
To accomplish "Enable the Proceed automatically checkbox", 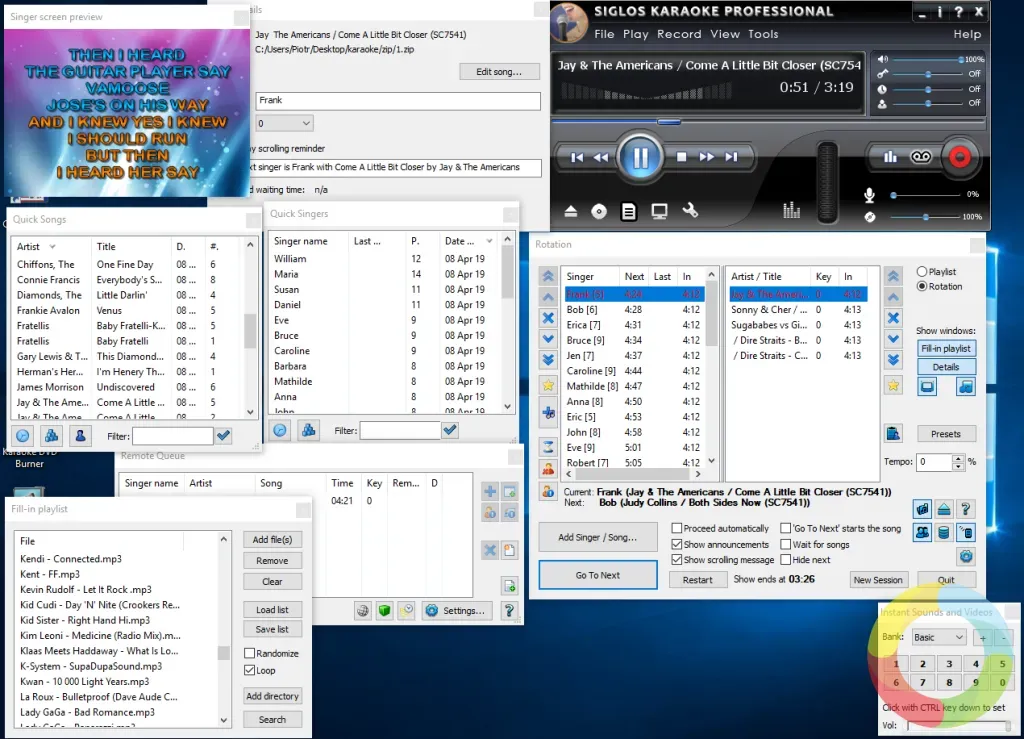I will [x=677, y=528].
